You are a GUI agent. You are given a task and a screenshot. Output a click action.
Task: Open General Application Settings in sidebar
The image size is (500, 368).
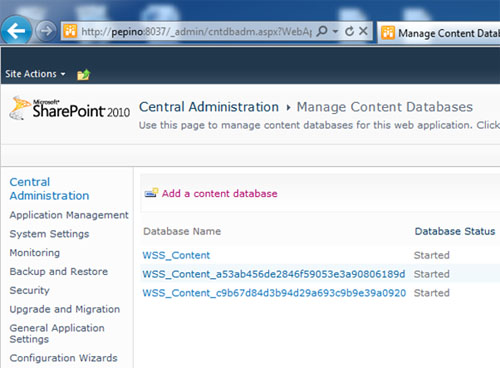[57, 333]
